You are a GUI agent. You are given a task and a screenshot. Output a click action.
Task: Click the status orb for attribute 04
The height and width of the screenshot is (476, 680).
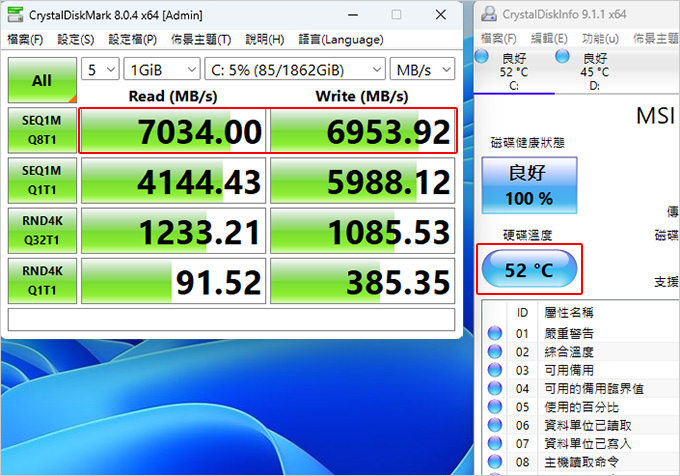[x=494, y=388]
